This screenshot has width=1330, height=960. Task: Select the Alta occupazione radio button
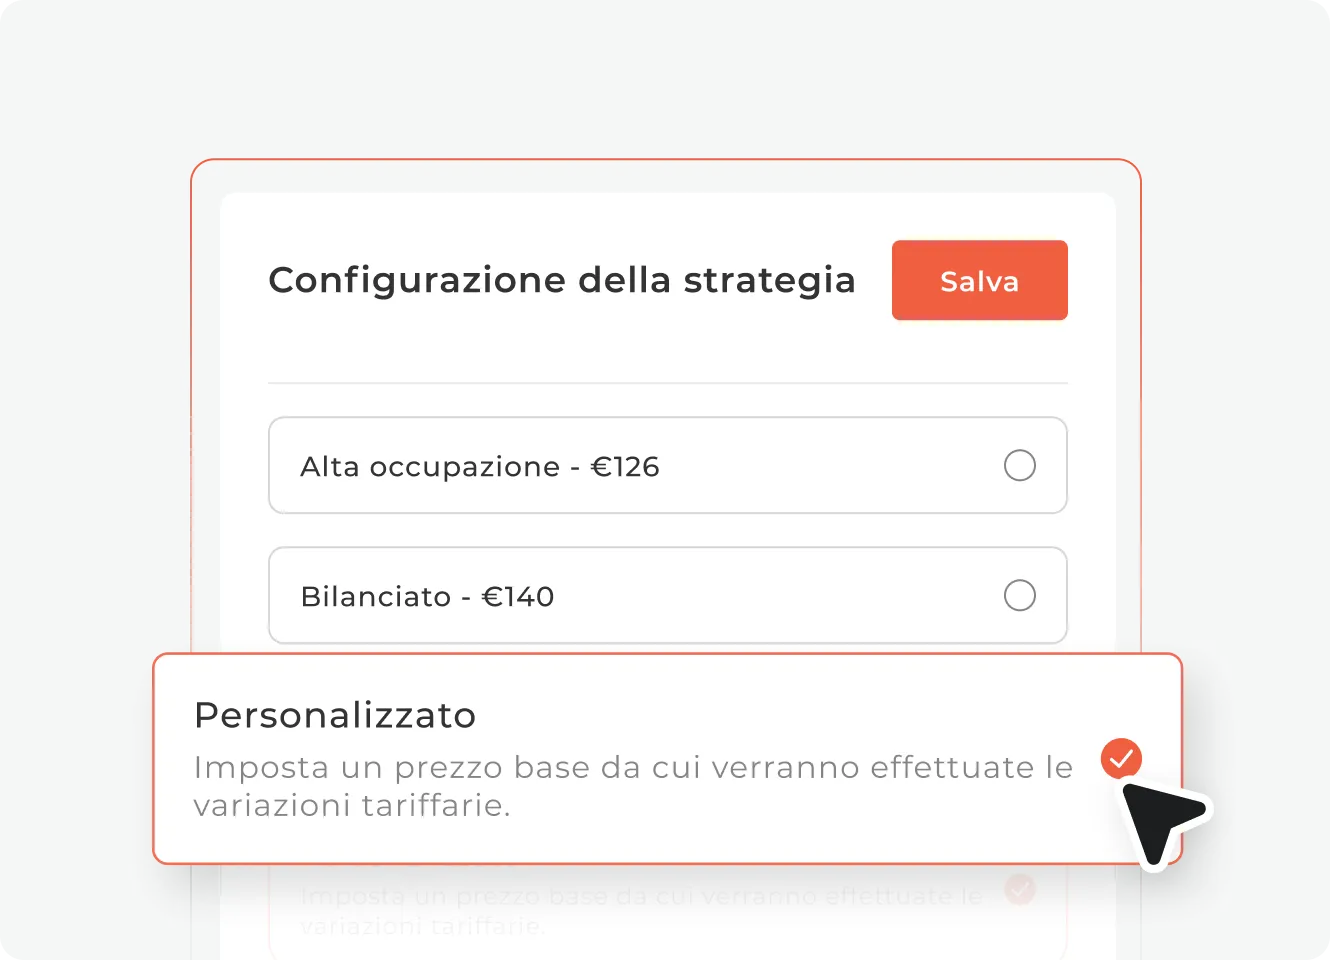click(1020, 465)
